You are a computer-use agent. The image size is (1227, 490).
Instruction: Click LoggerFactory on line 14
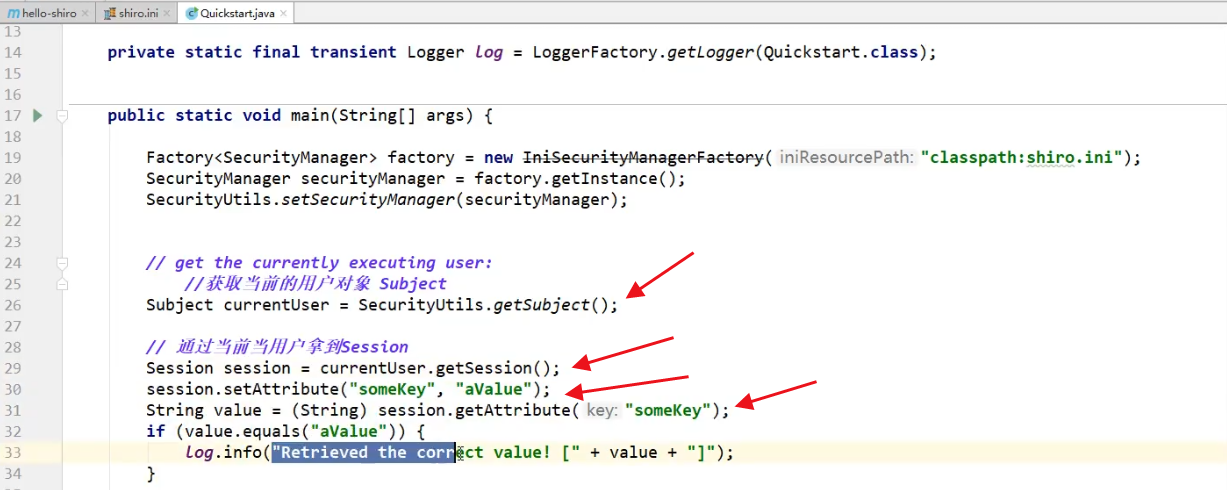coord(595,52)
